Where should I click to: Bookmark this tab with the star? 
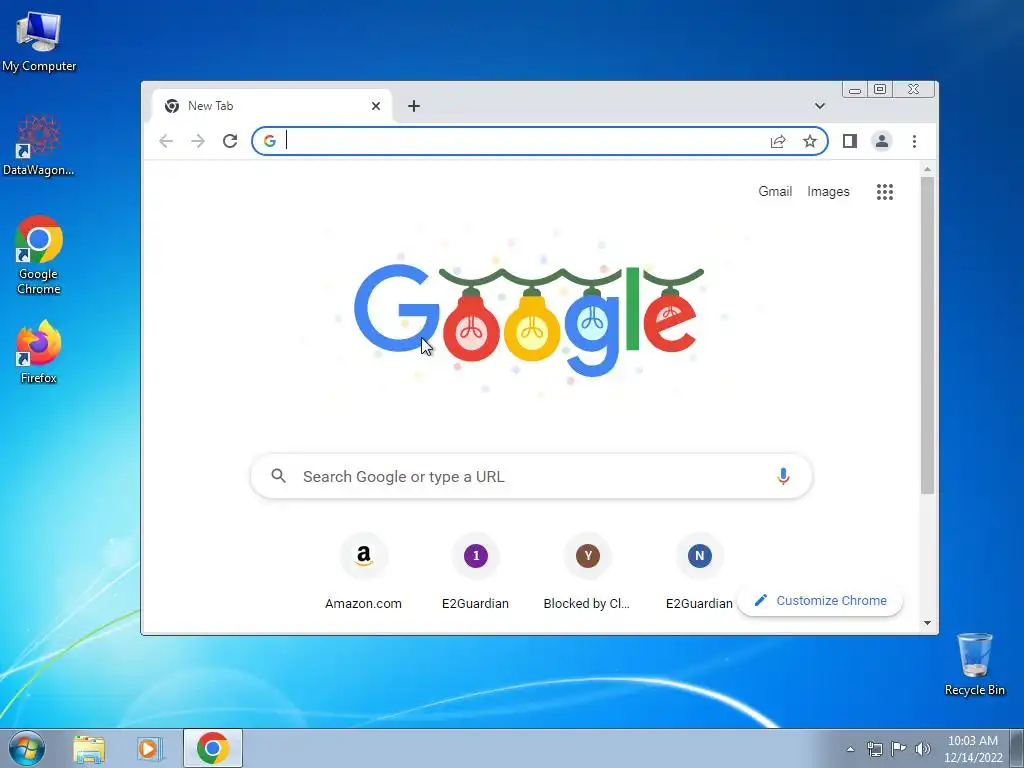(x=810, y=141)
